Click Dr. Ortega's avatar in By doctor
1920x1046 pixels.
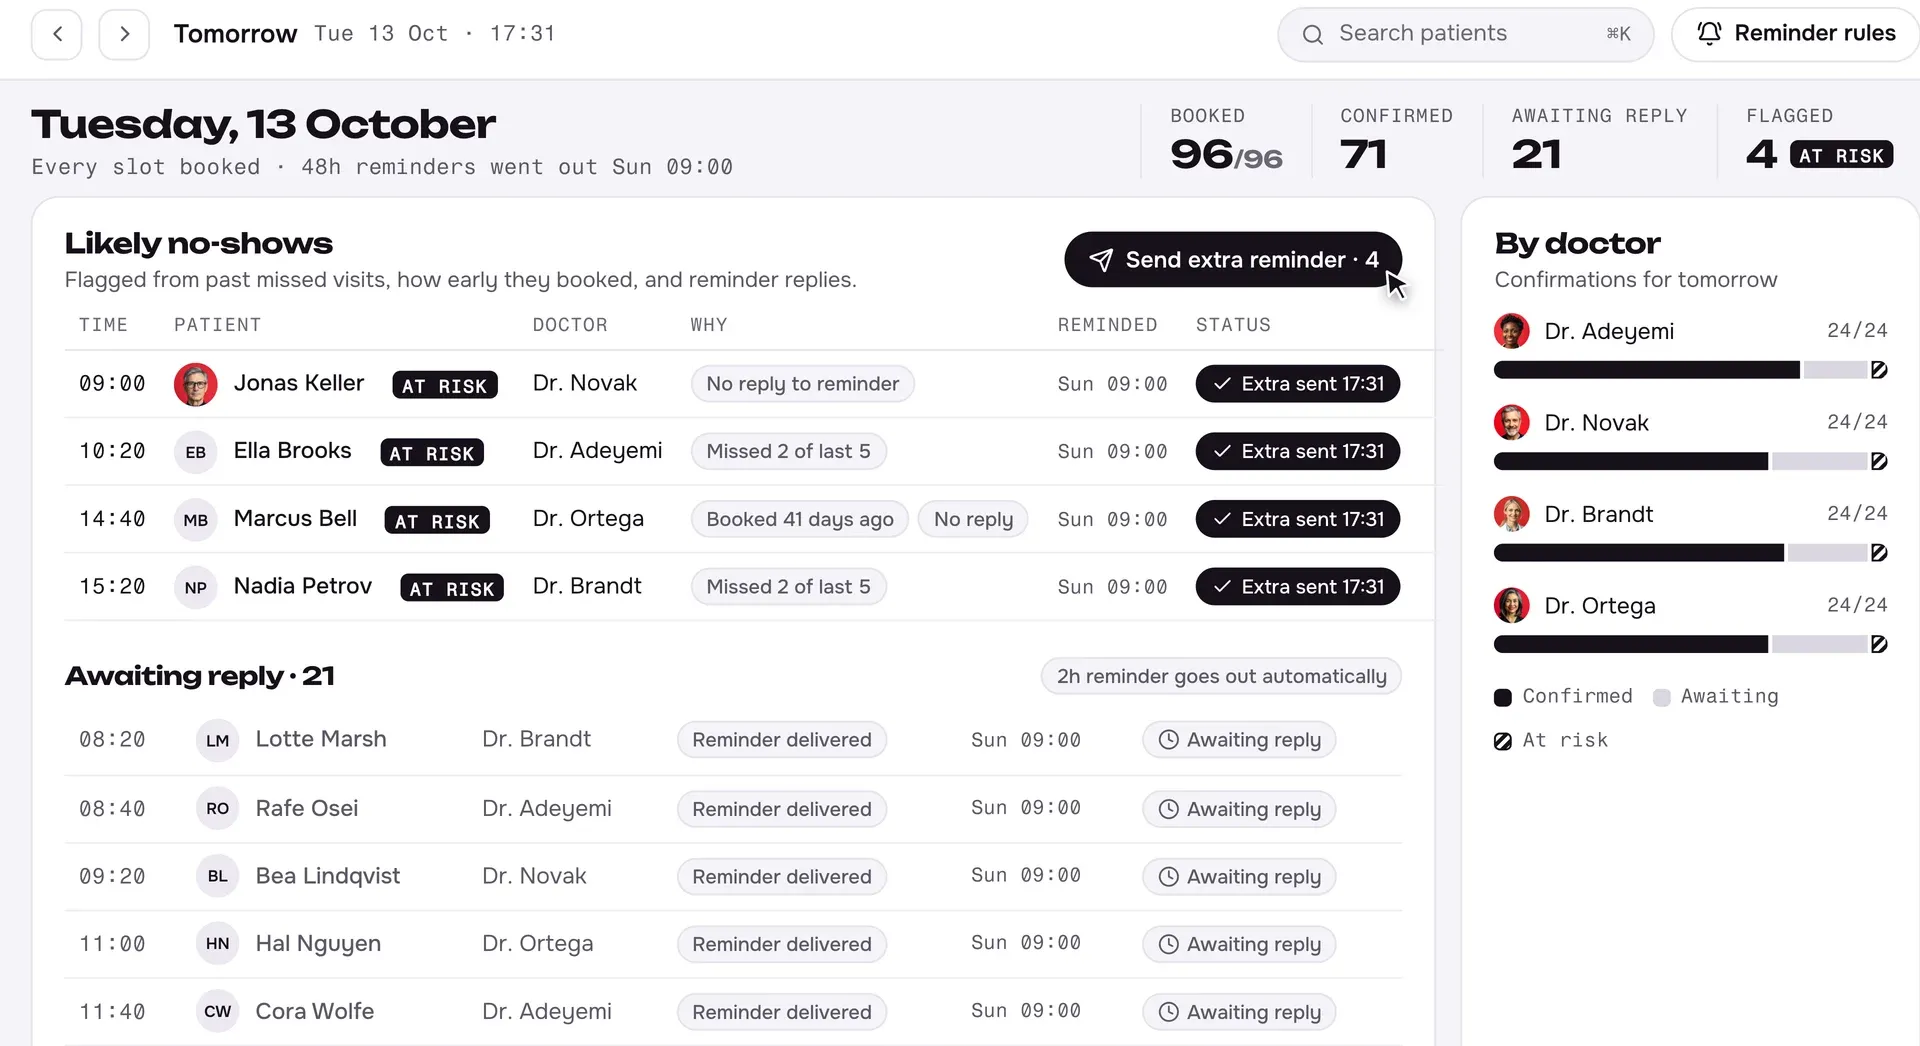[x=1512, y=606]
